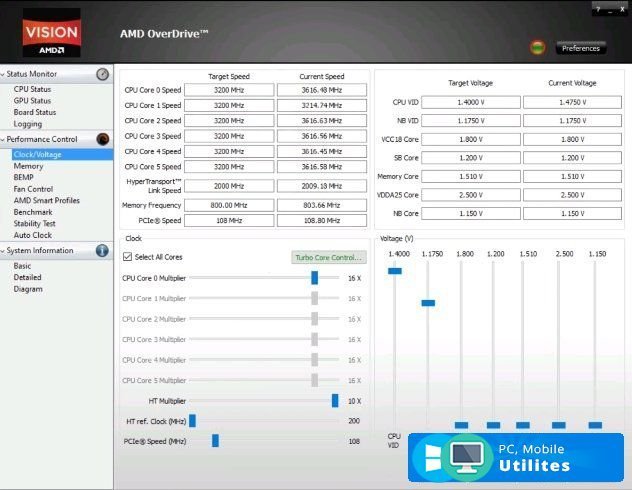Collapse the System Information section
This screenshot has height=490, width=632.
[x=3, y=251]
